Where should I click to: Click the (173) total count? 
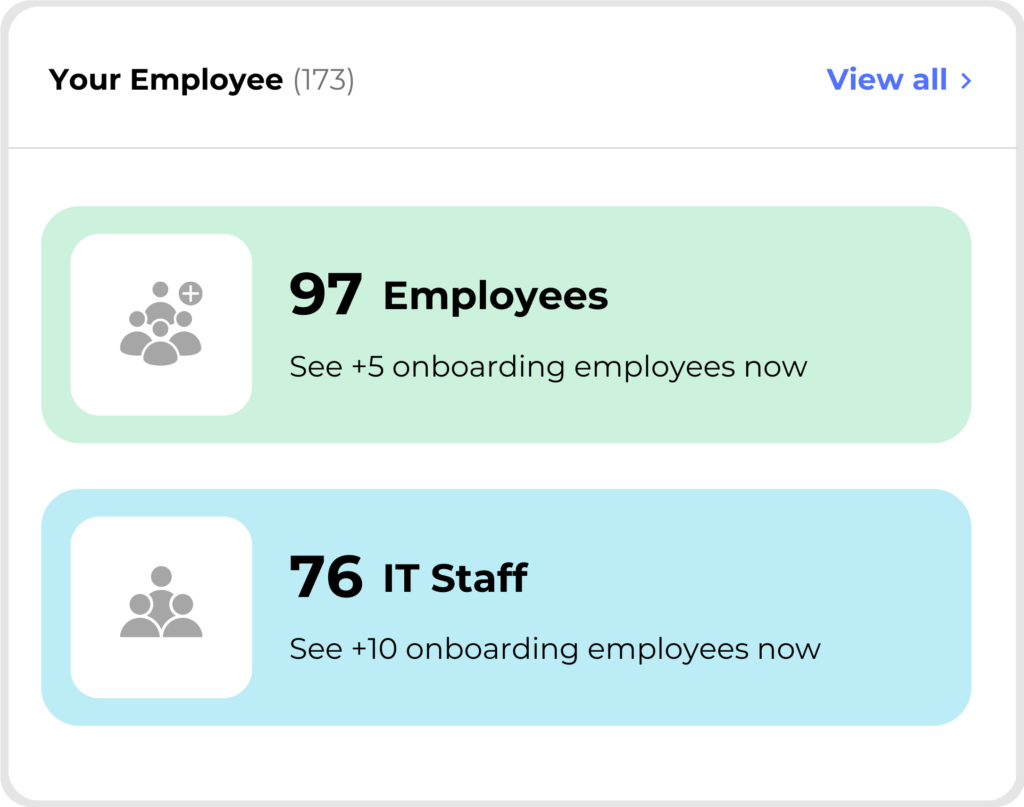324,80
